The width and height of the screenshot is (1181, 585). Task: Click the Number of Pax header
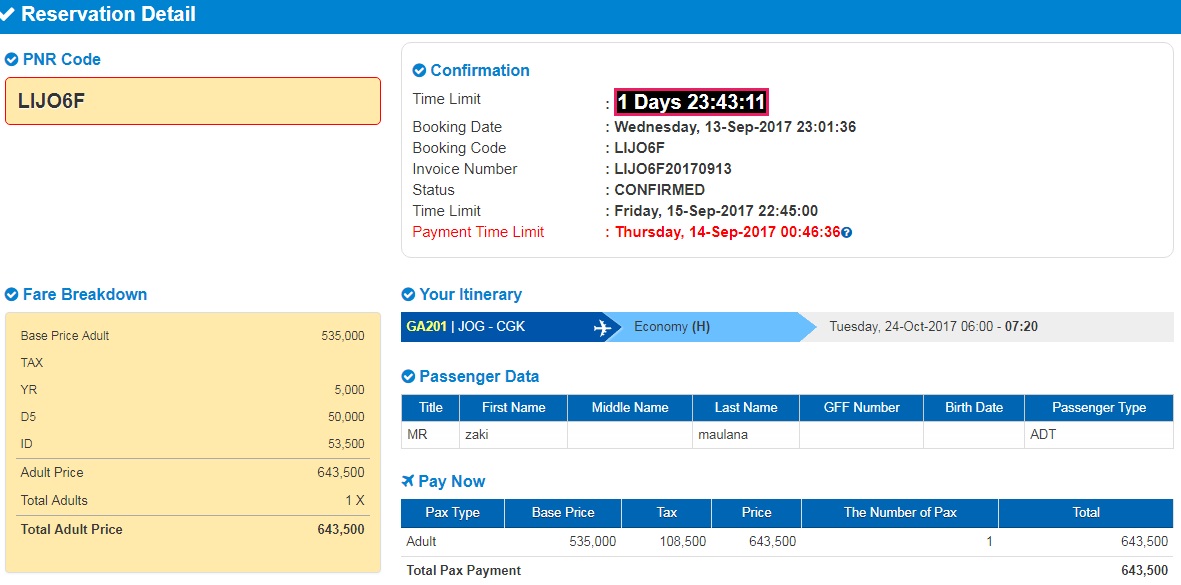[899, 513]
